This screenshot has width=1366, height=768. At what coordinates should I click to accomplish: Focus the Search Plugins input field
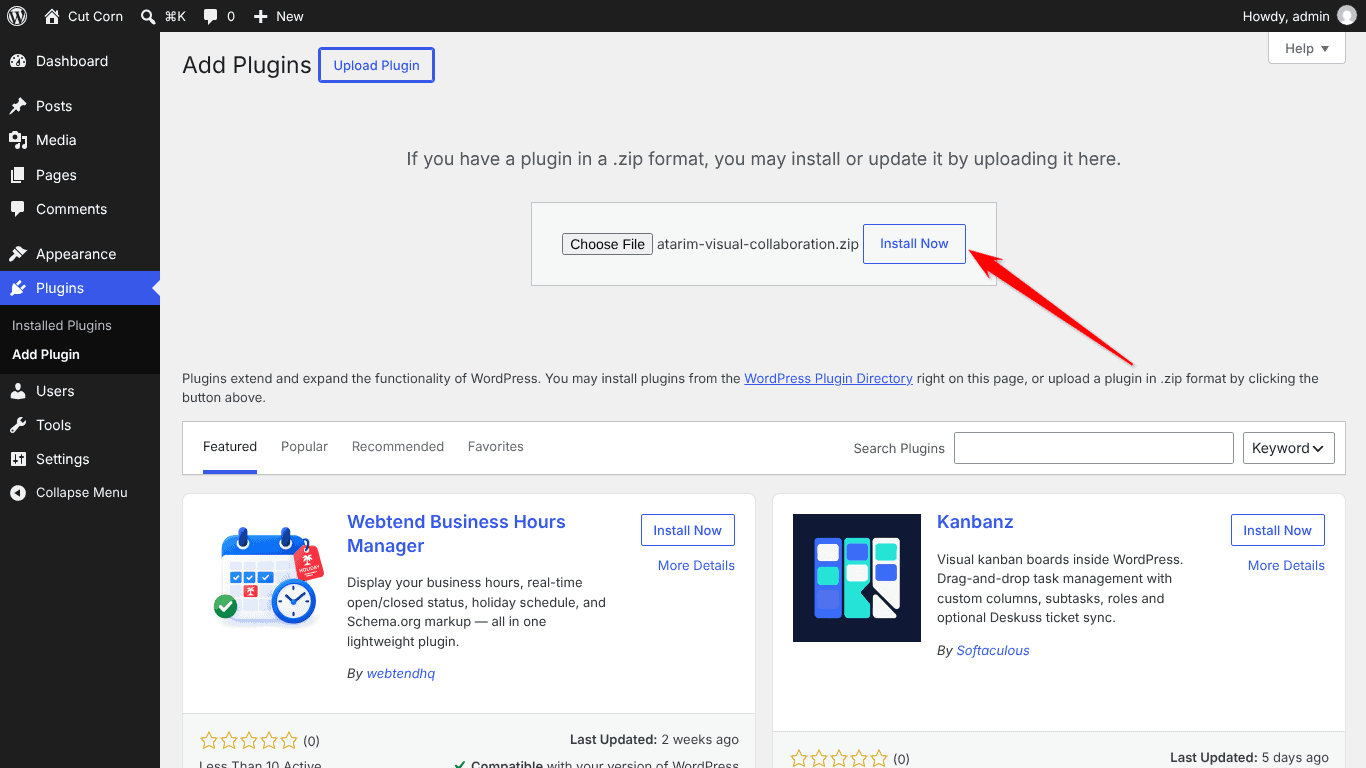click(x=1093, y=448)
